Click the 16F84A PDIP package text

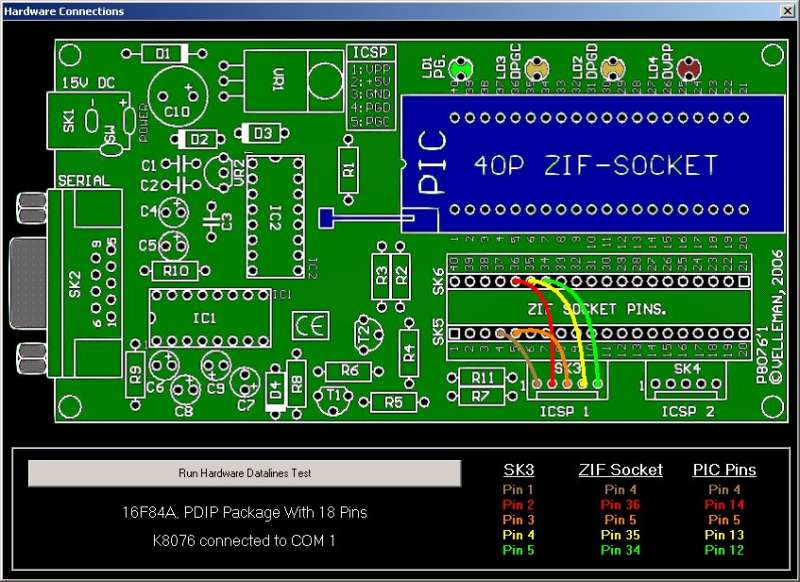coord(244,512)
